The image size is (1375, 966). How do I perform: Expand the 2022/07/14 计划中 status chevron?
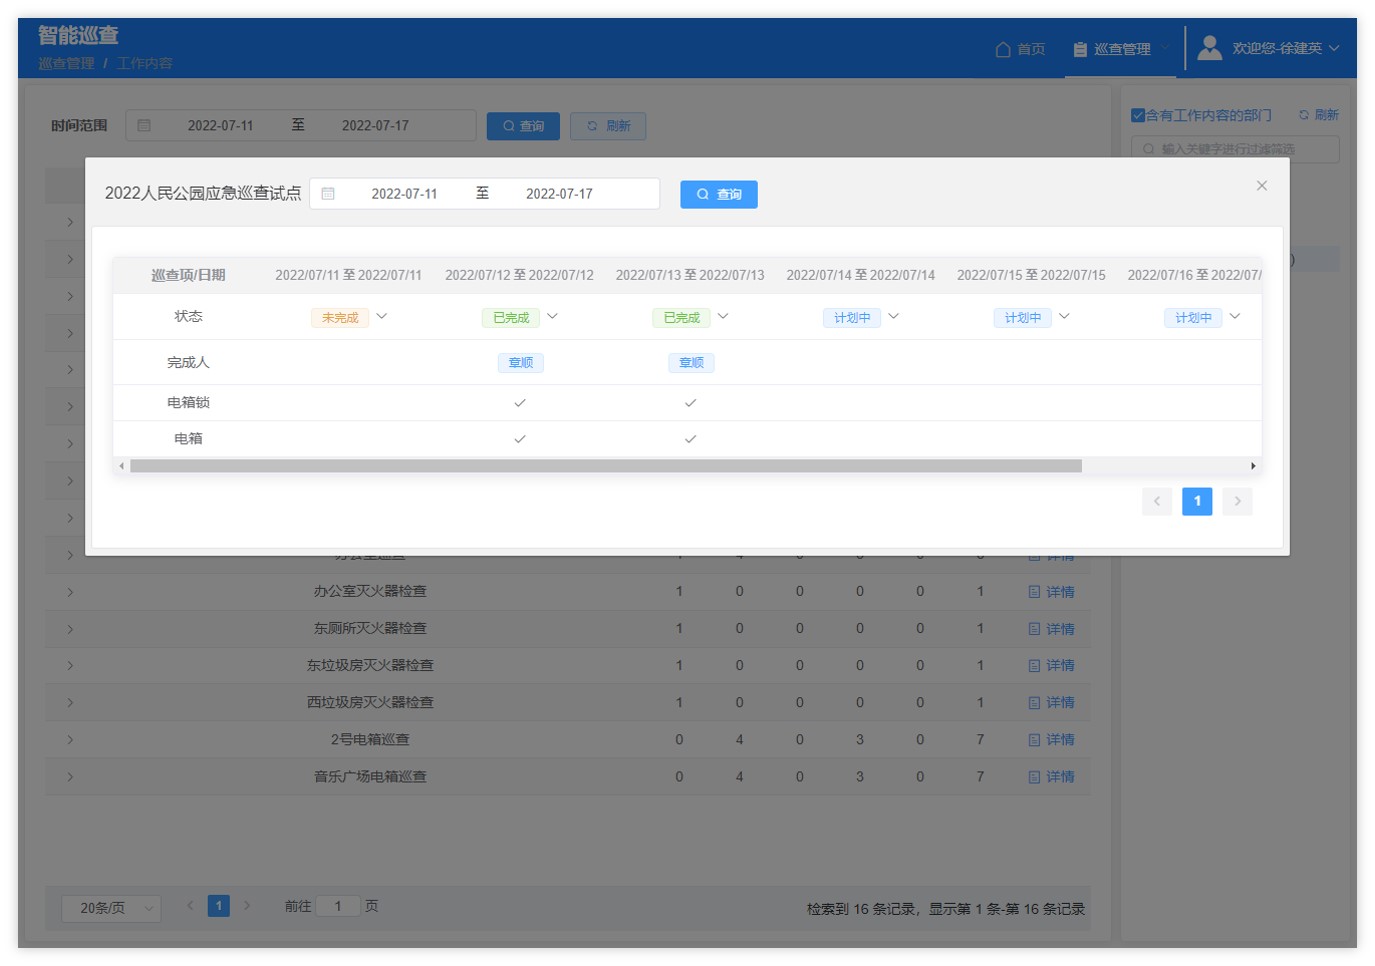click(x=894, y=317)
